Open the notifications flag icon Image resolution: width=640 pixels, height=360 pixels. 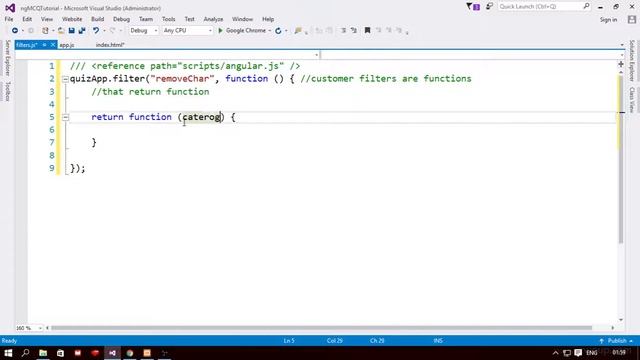(473, 7)
